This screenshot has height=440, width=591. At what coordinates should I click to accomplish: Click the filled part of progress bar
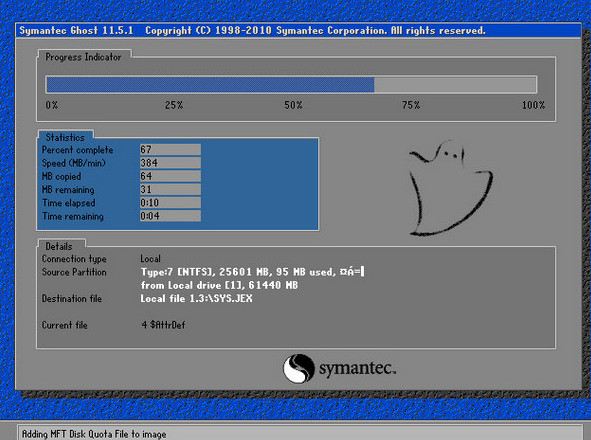point(210,84)
